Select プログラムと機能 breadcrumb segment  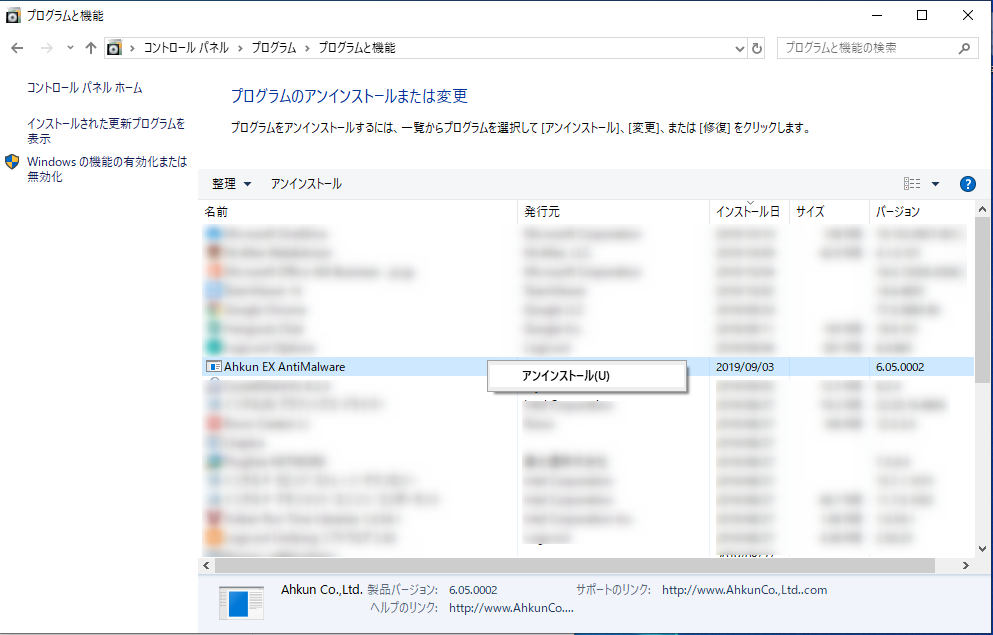pos(357,48)
